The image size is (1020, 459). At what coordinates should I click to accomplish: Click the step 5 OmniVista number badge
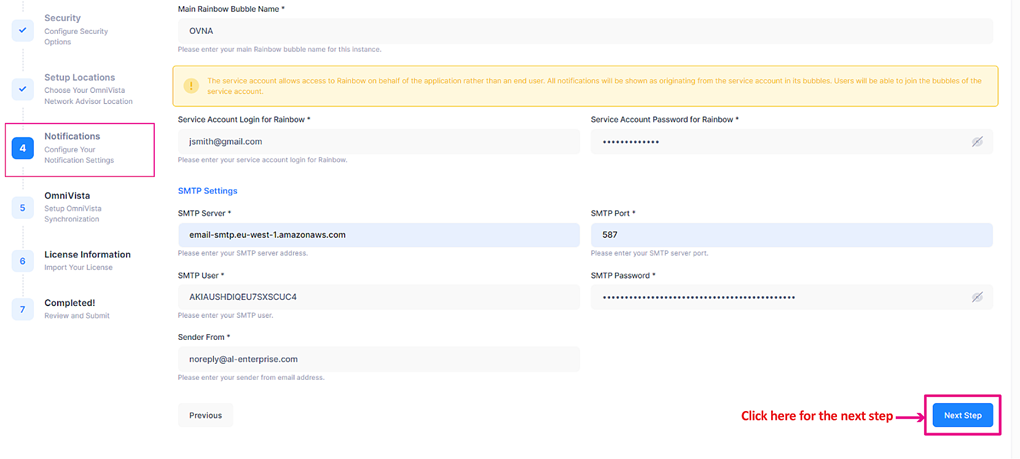coord(22,207)
